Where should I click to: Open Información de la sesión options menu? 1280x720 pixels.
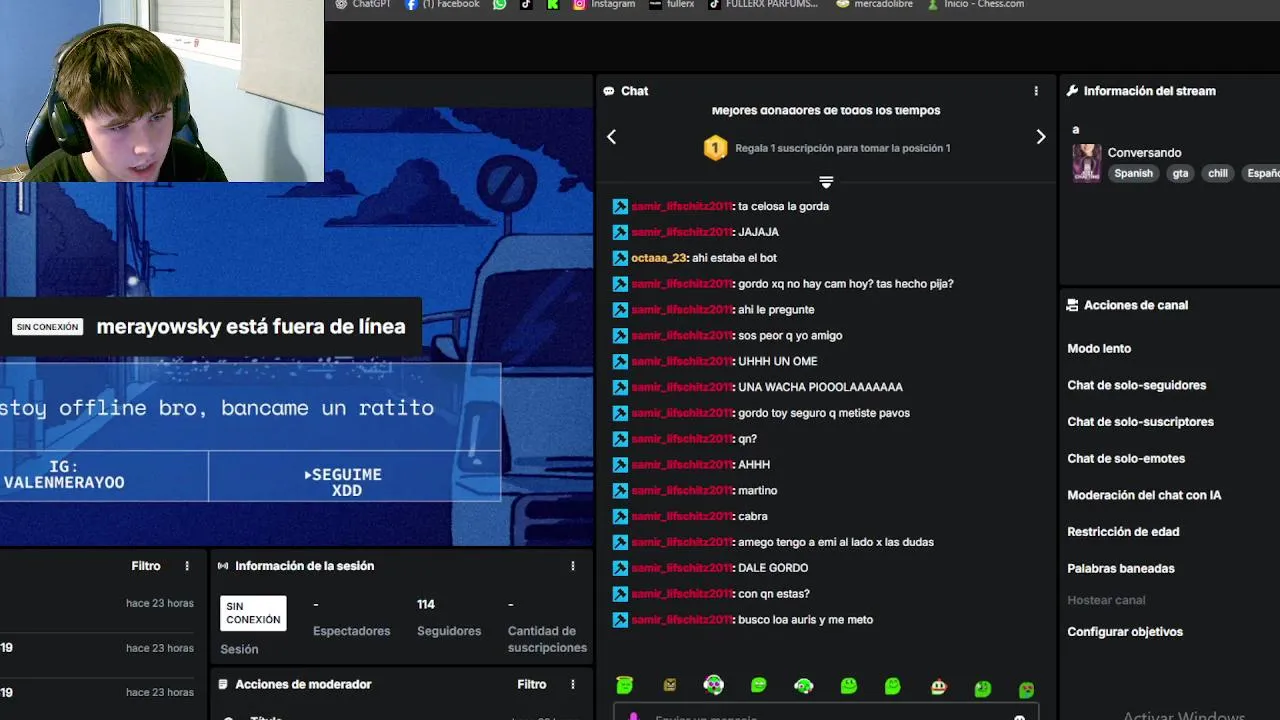coord(573,566)
